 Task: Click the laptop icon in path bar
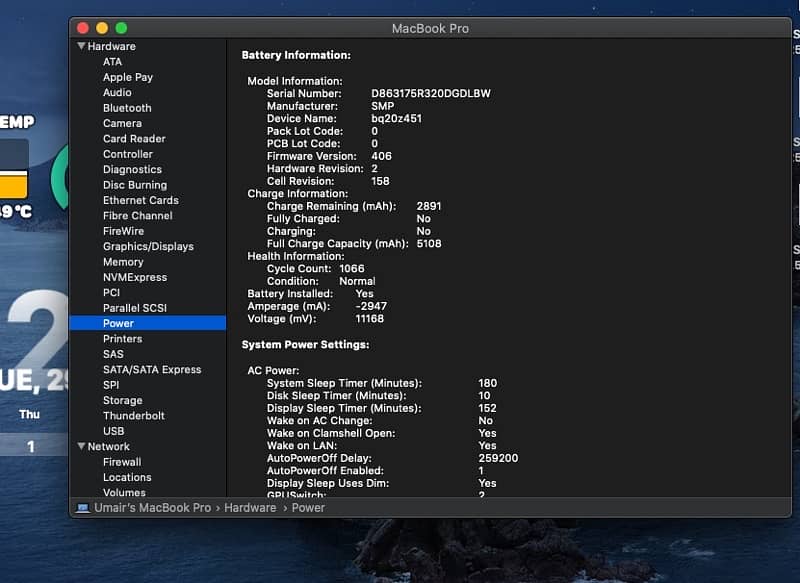click(x=83, y=508)
